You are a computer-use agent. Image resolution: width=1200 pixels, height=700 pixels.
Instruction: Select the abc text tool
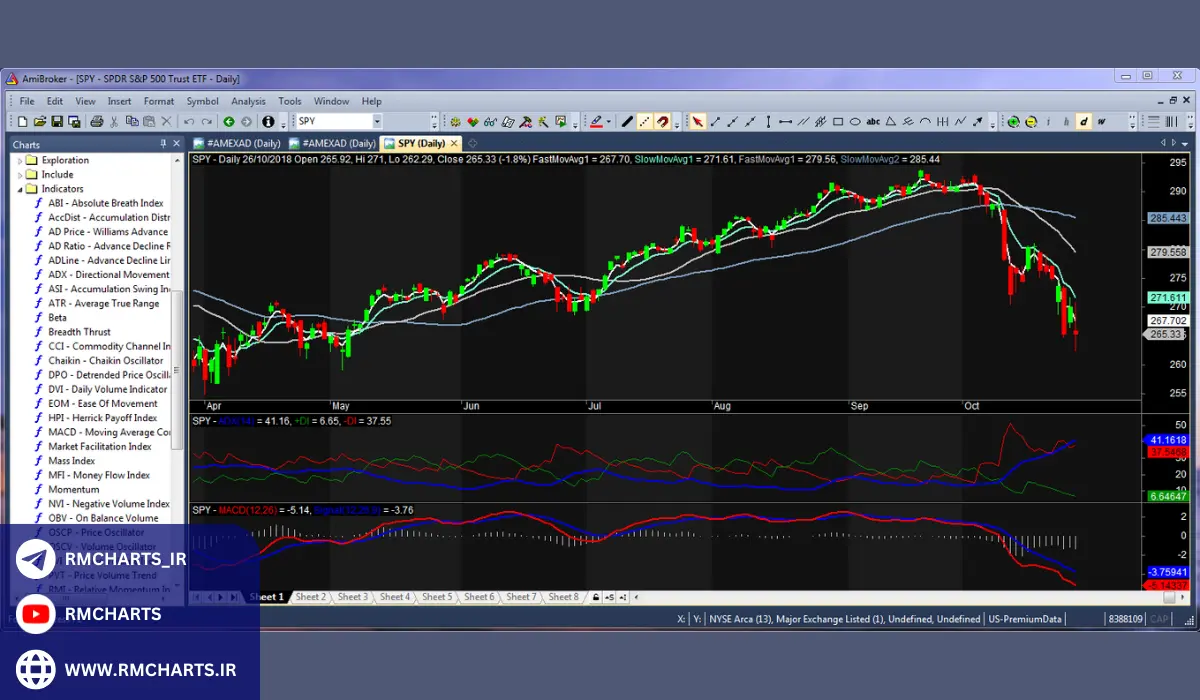(x=873, y=122)
